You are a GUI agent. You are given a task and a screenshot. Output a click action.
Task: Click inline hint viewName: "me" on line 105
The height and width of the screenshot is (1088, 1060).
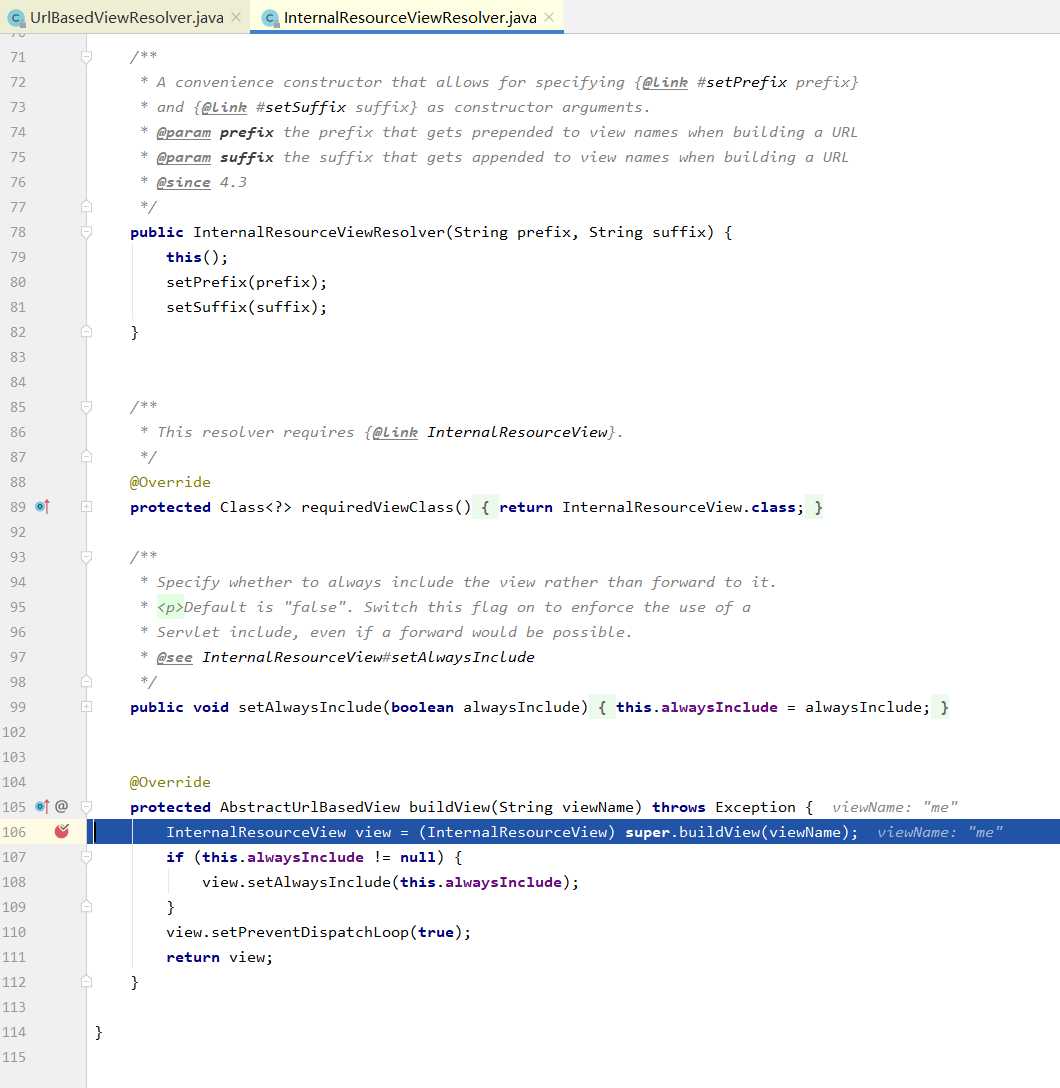tap(894, 806)
